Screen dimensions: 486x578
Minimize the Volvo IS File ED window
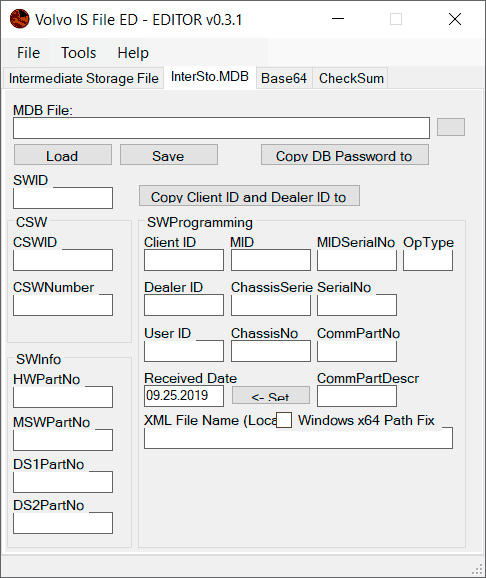pyautogui.click(x=338, y=19)
